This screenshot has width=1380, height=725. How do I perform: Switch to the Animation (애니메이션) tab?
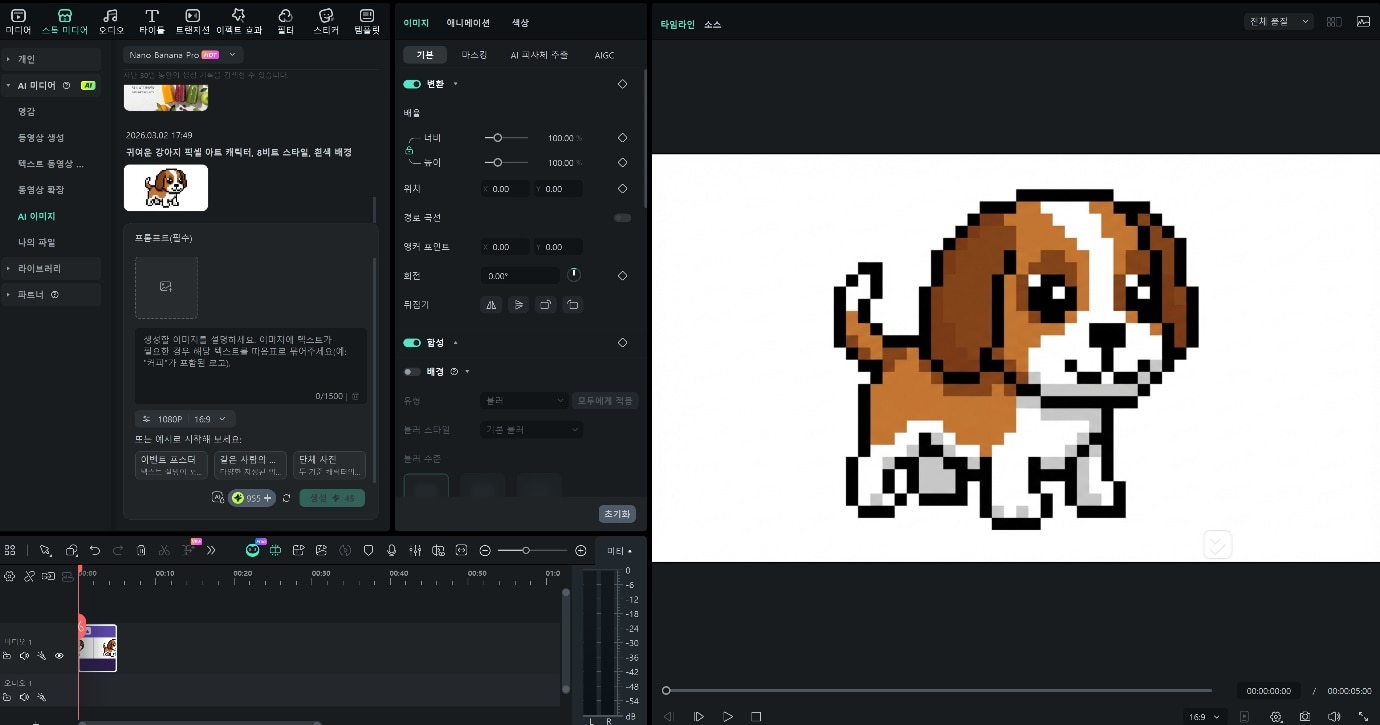[x=468, y=22]
